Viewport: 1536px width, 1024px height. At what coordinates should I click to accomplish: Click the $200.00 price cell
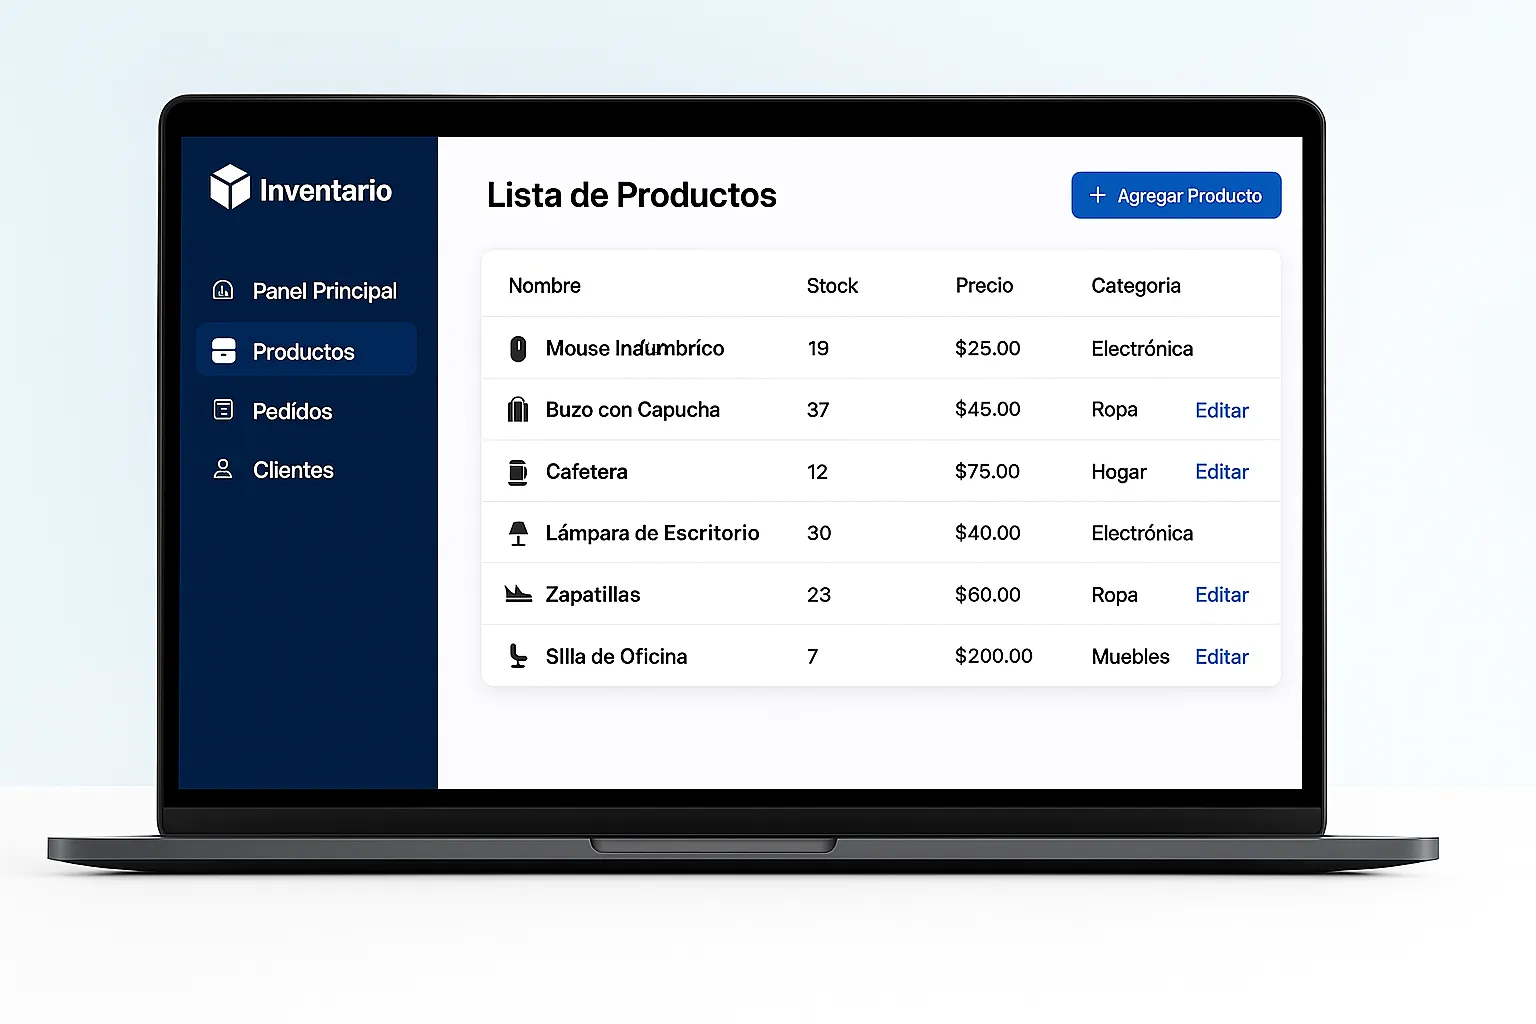(994, 656)
